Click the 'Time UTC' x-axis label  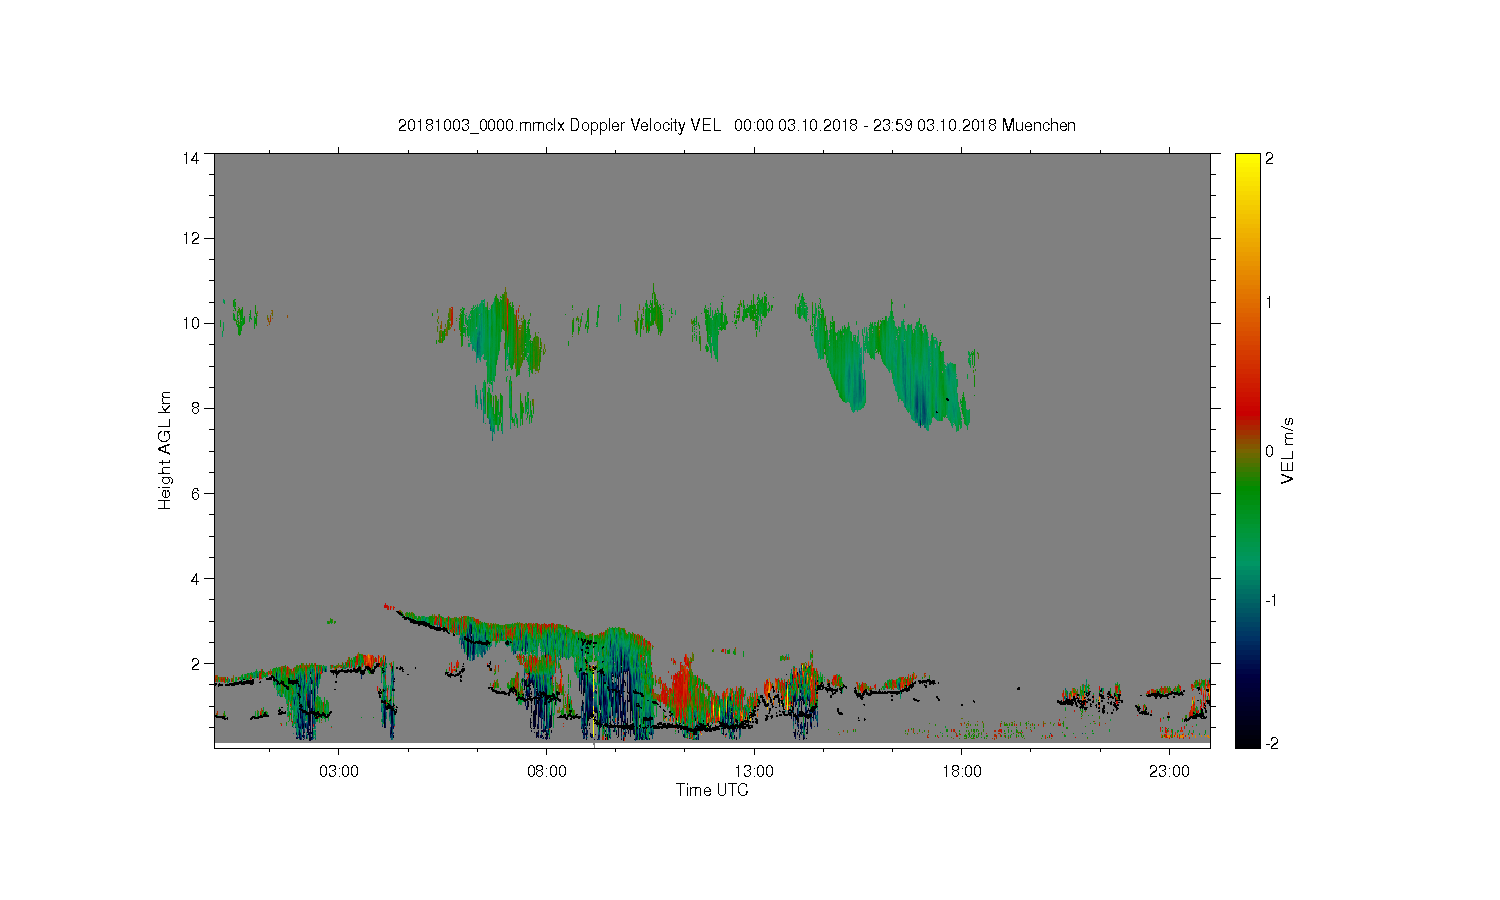pos(712,790)
